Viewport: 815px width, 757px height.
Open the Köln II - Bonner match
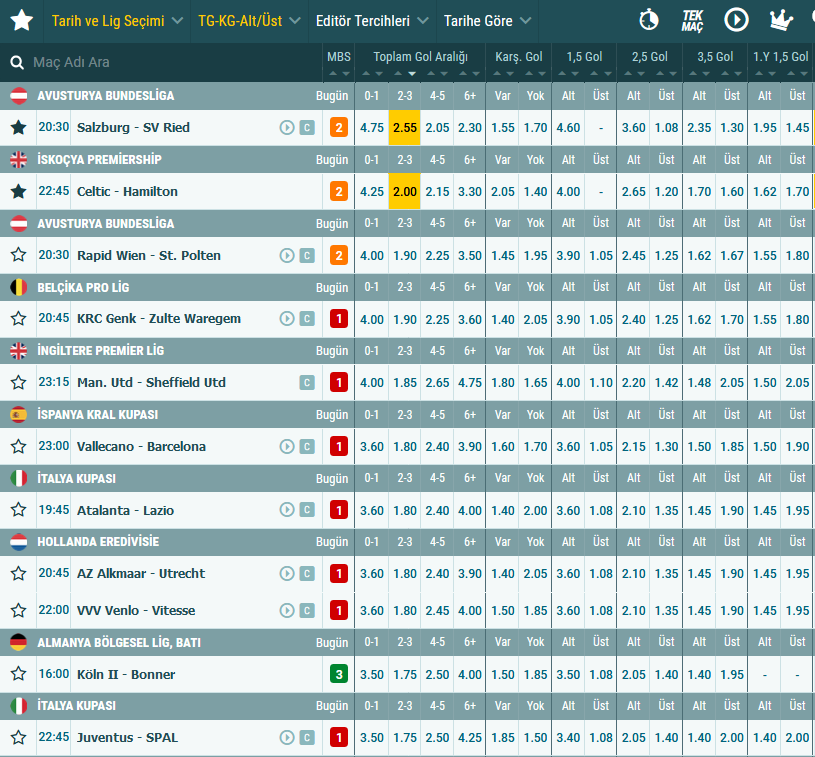(126, 674)
